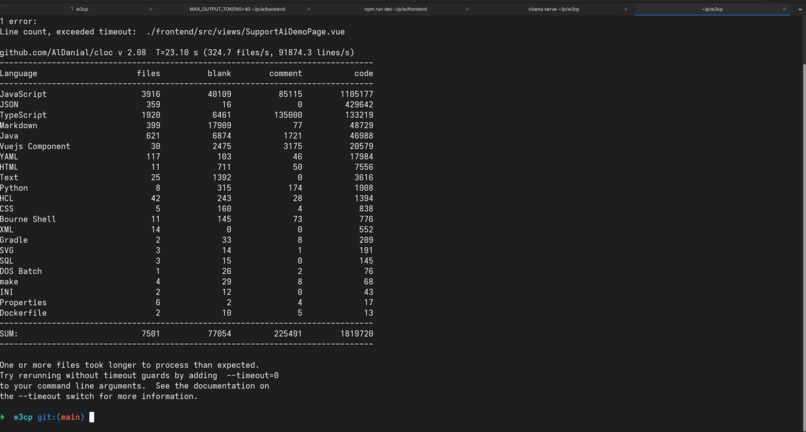Click the Java files count 621
The height and width of the screenshot is (432, 806).
(x=153, y=136)
